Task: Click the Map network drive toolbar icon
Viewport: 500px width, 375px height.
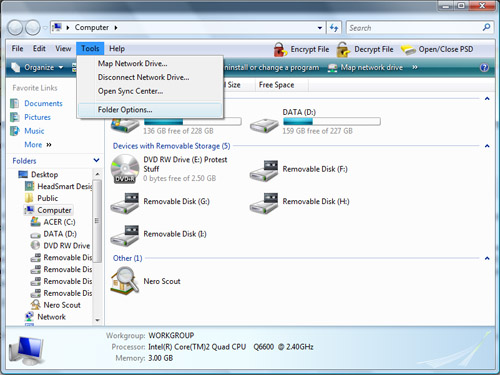Action: [332, 68]
